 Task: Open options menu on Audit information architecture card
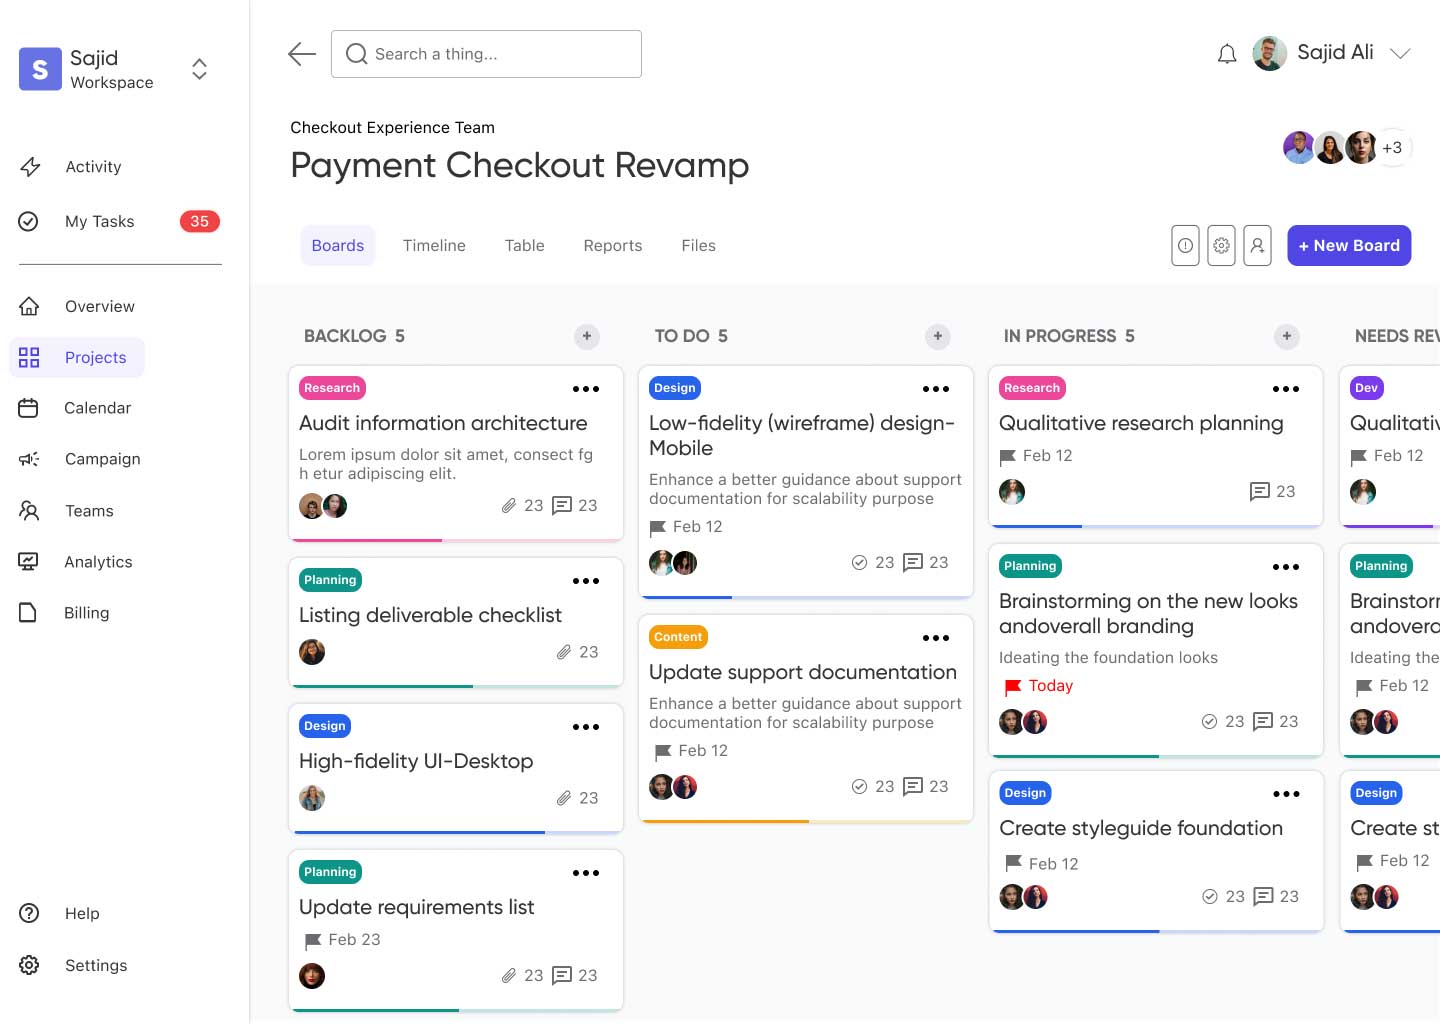tap(586, 389)
